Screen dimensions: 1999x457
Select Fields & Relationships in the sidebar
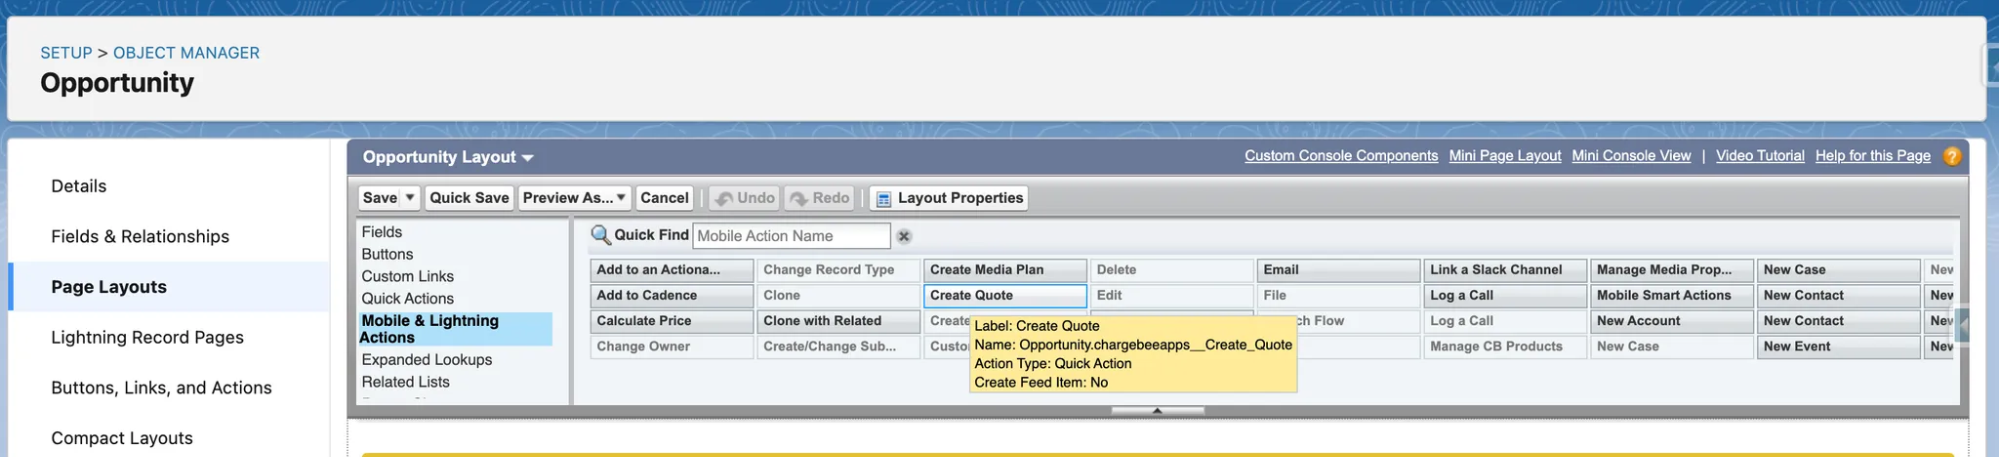pyautogui.click(x=140, y=236)
